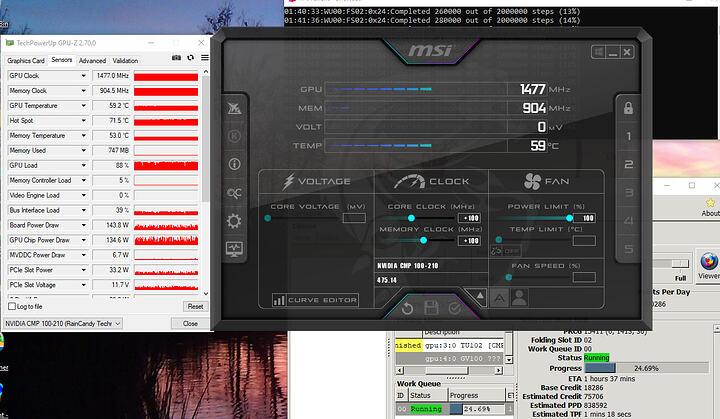Open Afterburner hardware monitor icon

click(234, 249)
